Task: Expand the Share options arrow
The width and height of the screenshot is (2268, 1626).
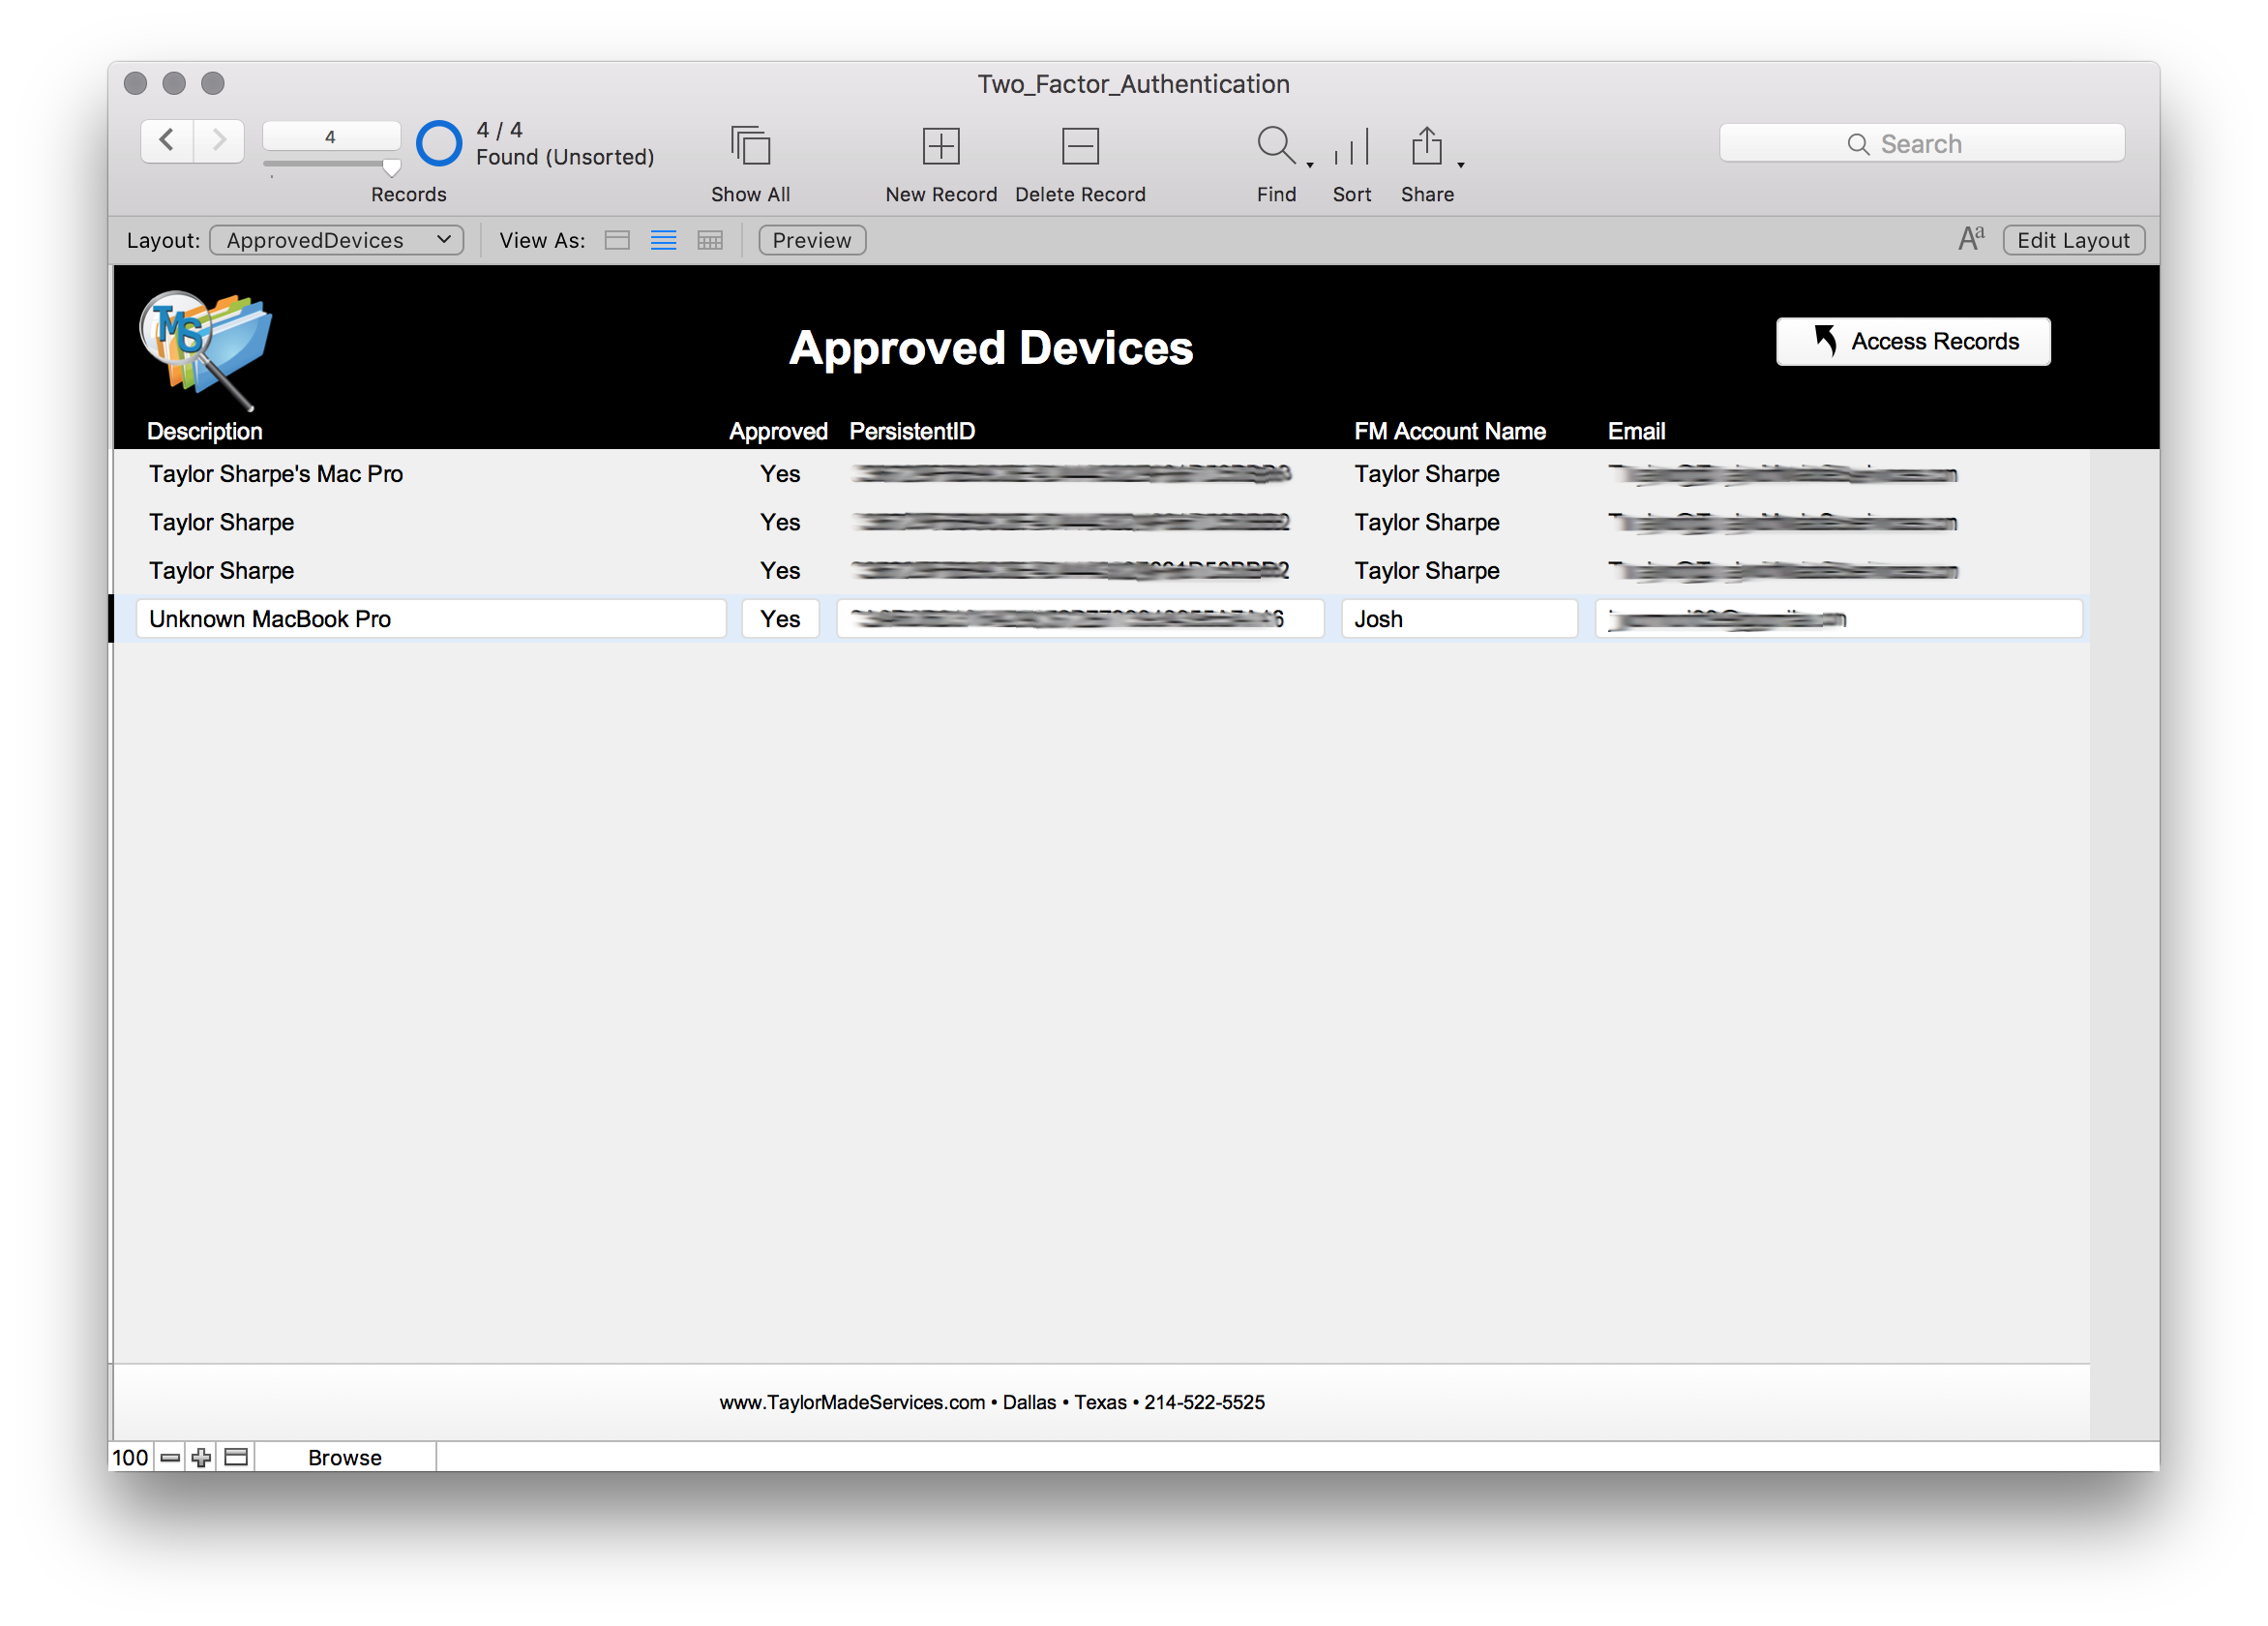Action: pyautogui.click(x=1460, y=165)
